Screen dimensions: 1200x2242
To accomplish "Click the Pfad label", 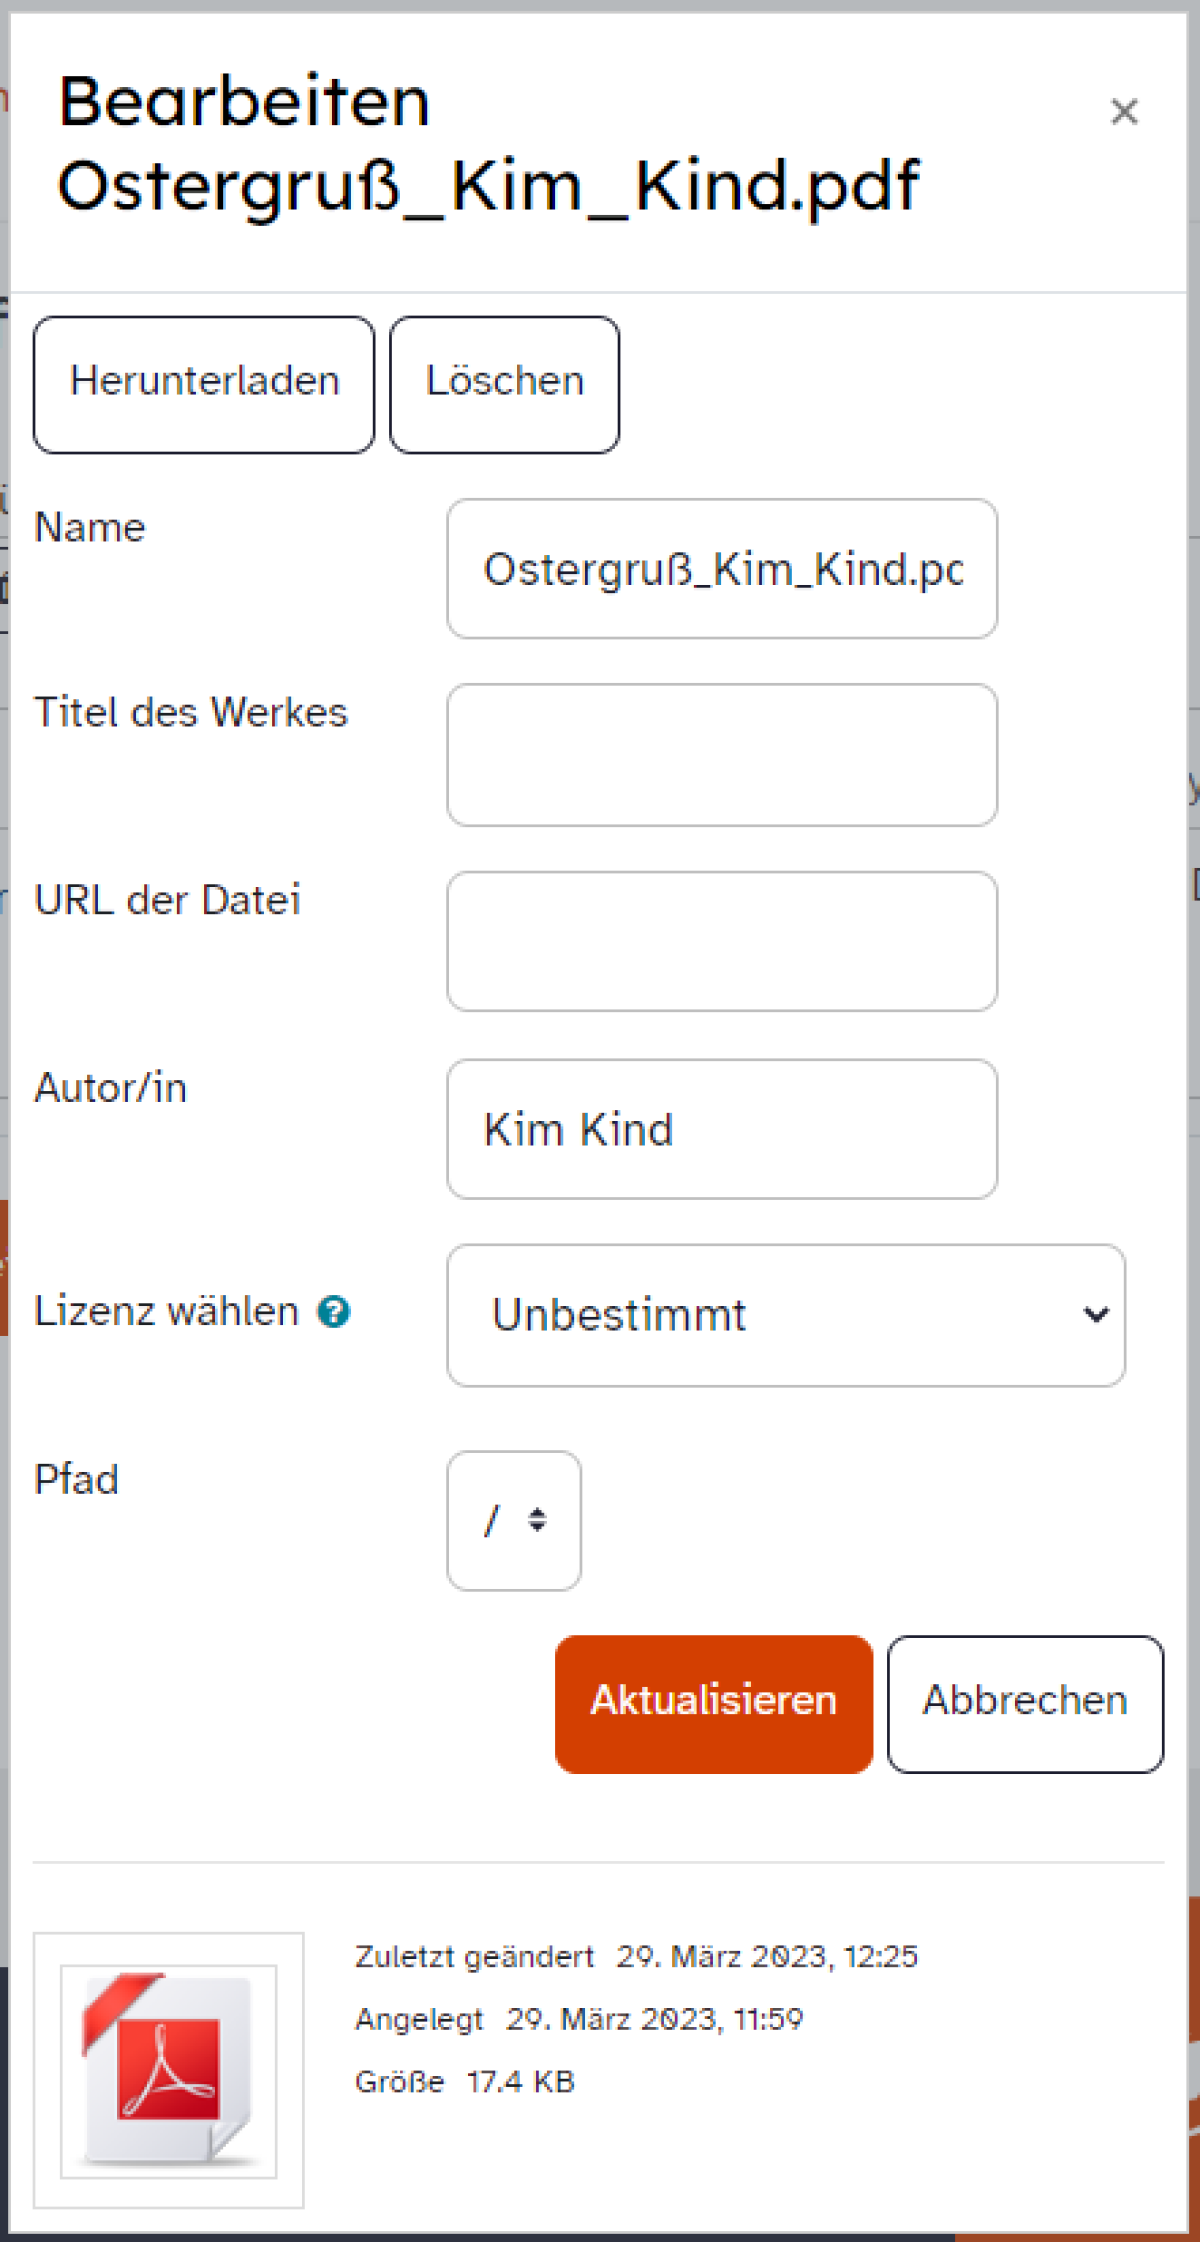I will tap(76, 1479).
